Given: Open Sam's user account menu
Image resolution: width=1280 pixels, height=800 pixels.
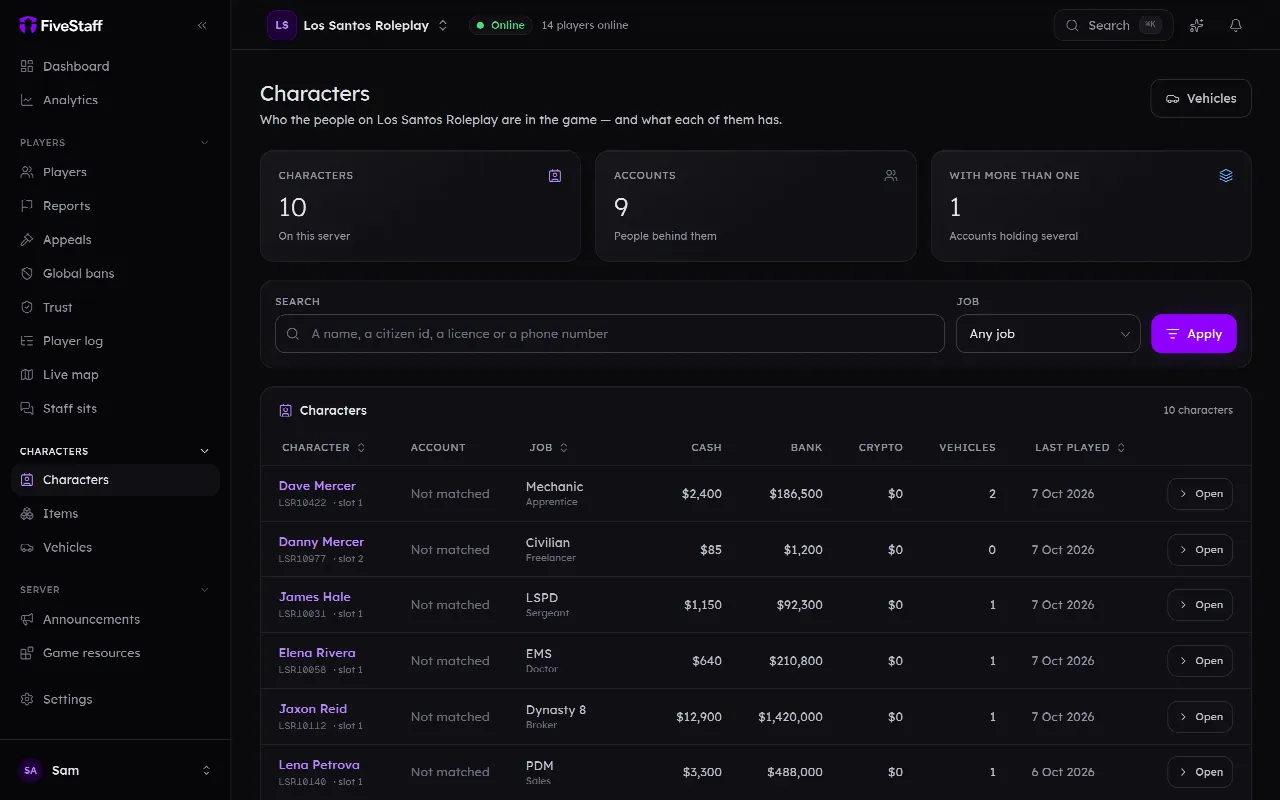Looking at the screenshot, I should (115, 770).
